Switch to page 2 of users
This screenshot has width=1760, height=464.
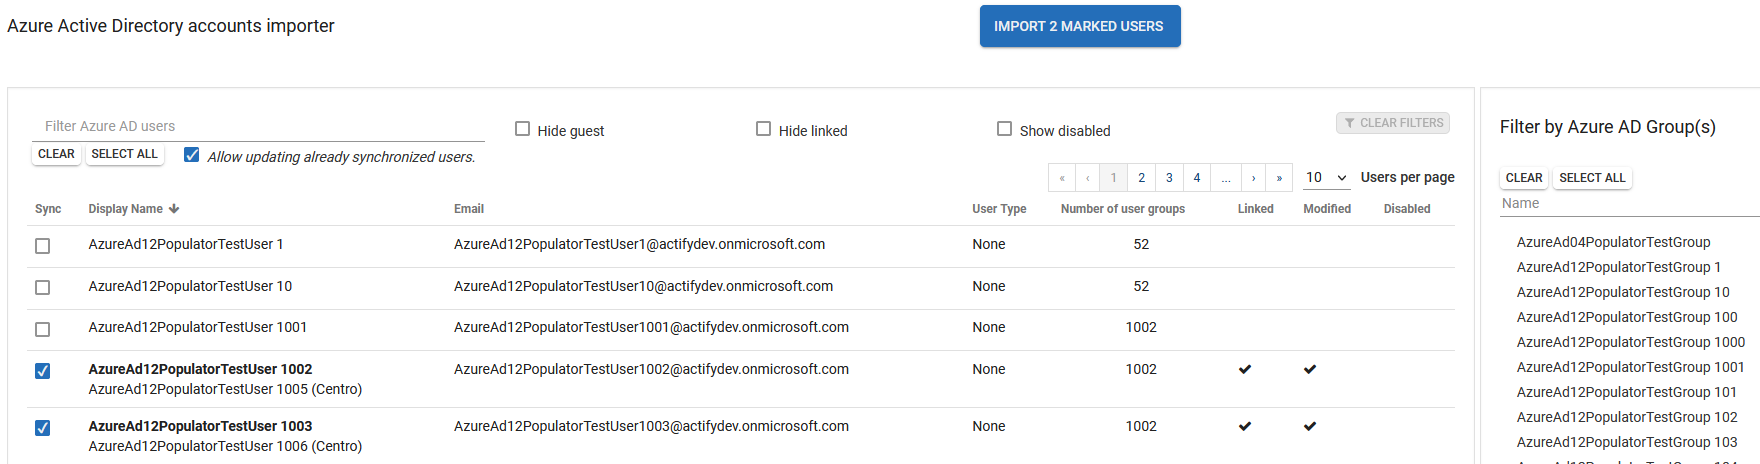1141,178
